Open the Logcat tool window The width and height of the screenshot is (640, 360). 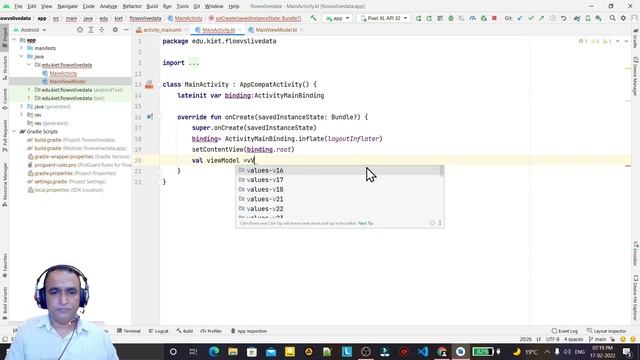tap(158, 331)
